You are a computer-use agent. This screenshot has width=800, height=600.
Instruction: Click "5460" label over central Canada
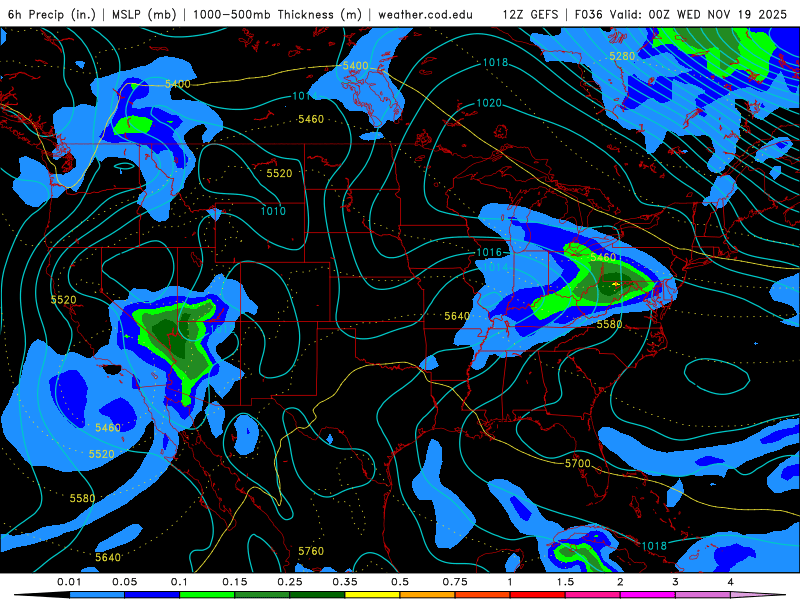pos(311,119)
